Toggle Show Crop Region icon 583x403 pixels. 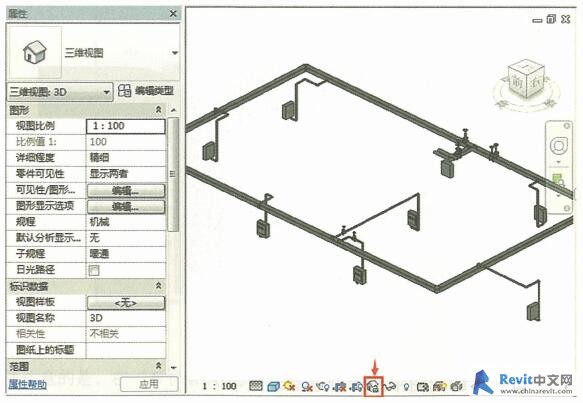pyautogui.click(x=356, y=387)
